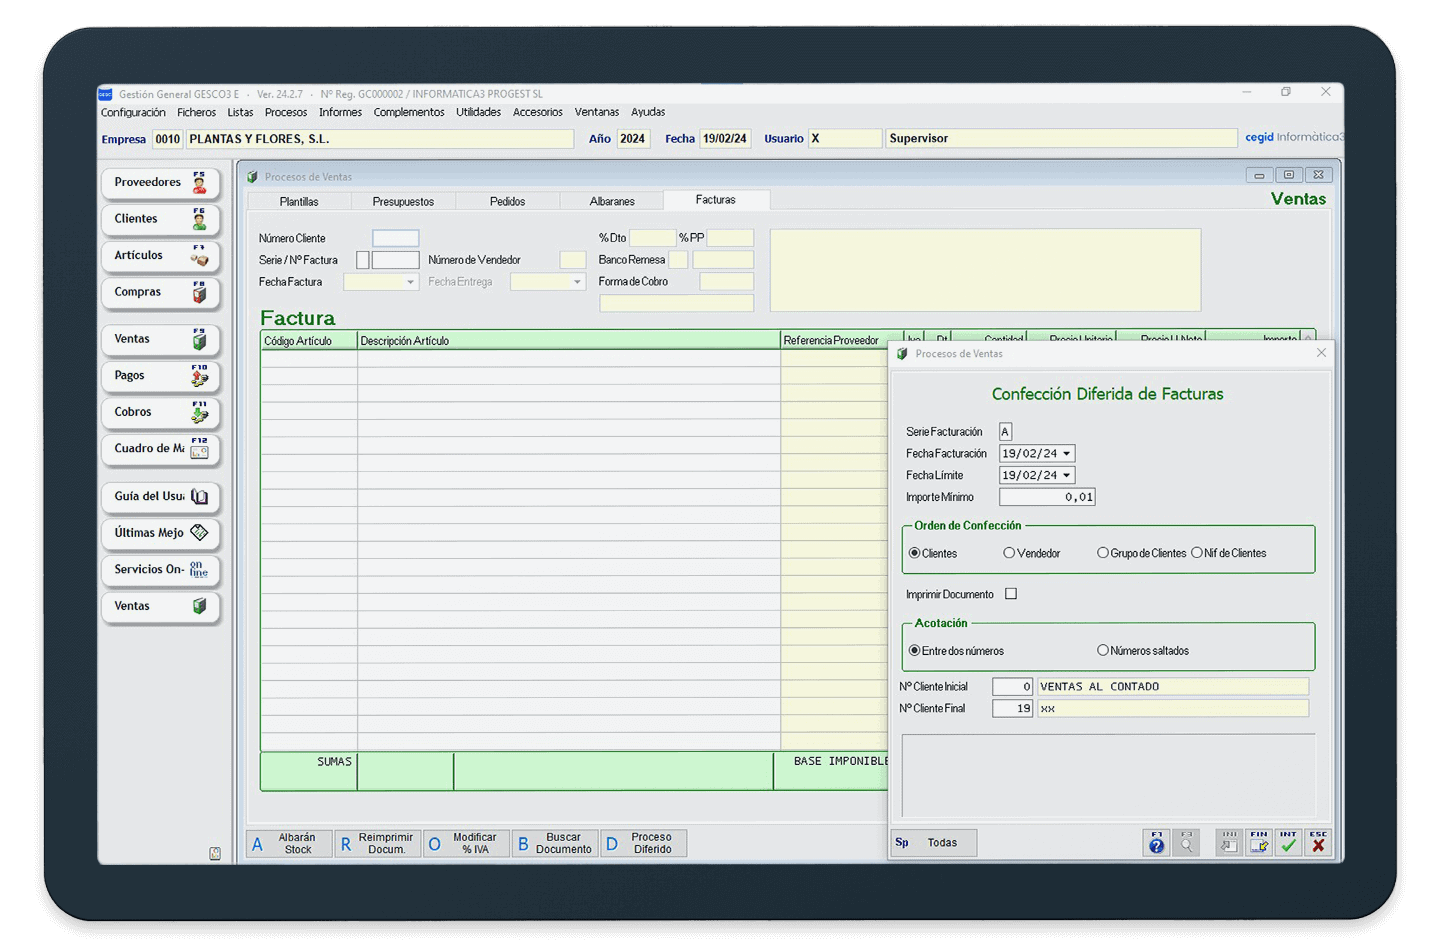The height and width of the screenshot is (950, 1440).
Task: Switch to the Albaranes tab
Action: coord(612,201)
